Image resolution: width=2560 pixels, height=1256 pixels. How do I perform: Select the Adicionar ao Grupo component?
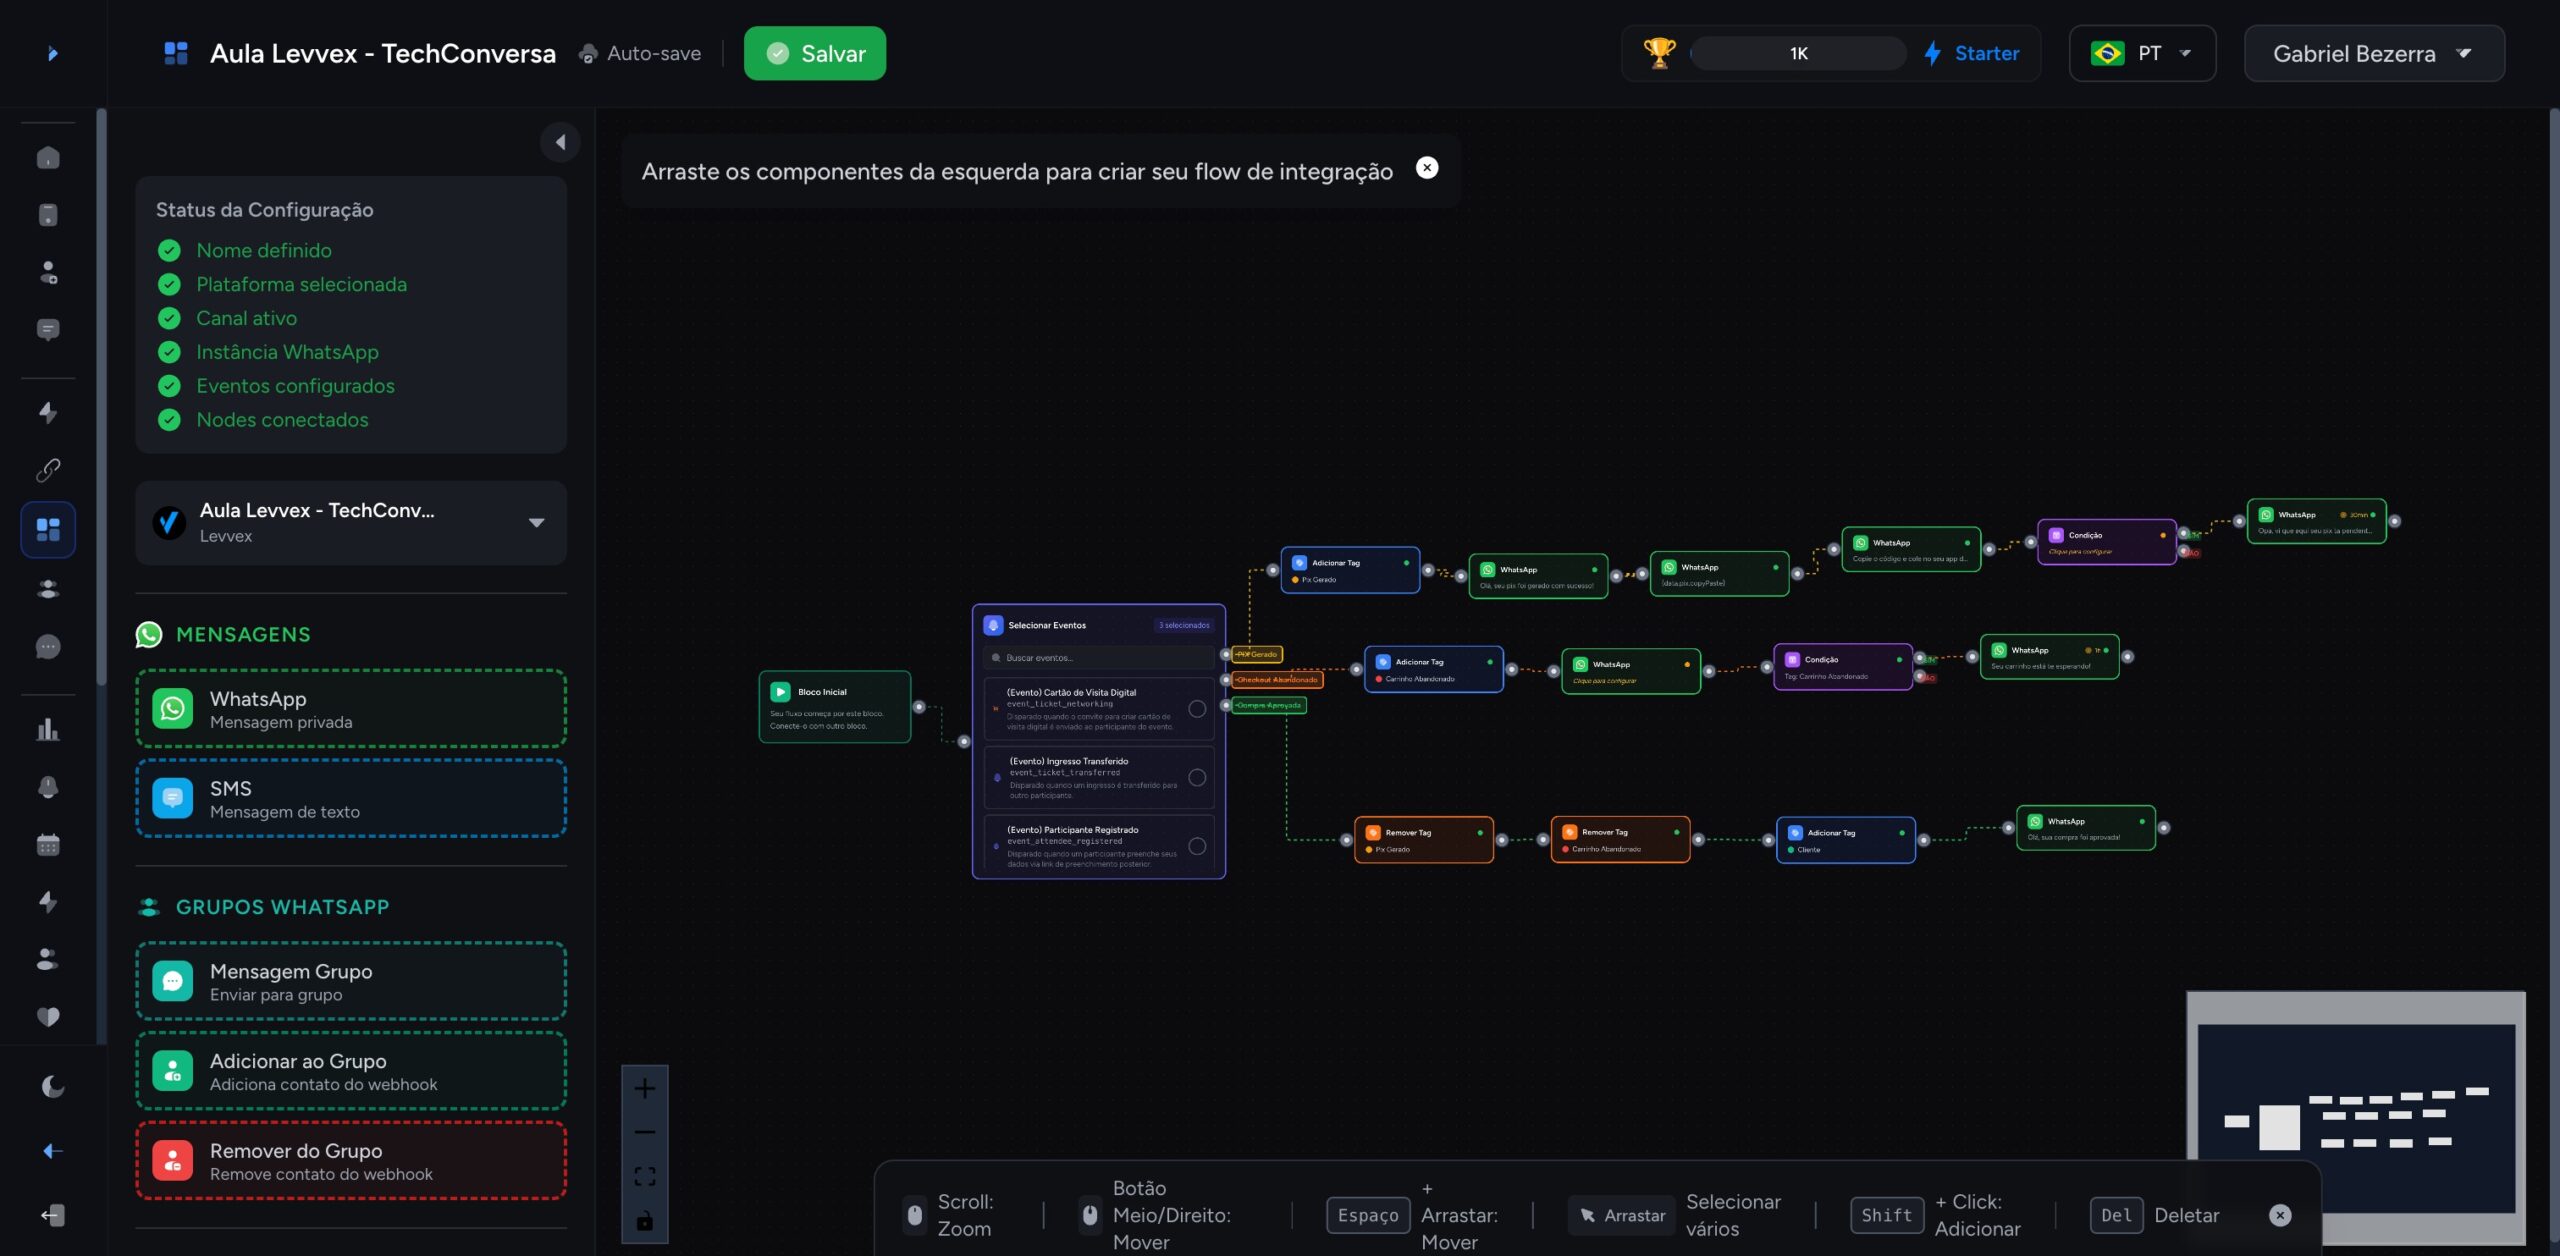point(351,1072)
